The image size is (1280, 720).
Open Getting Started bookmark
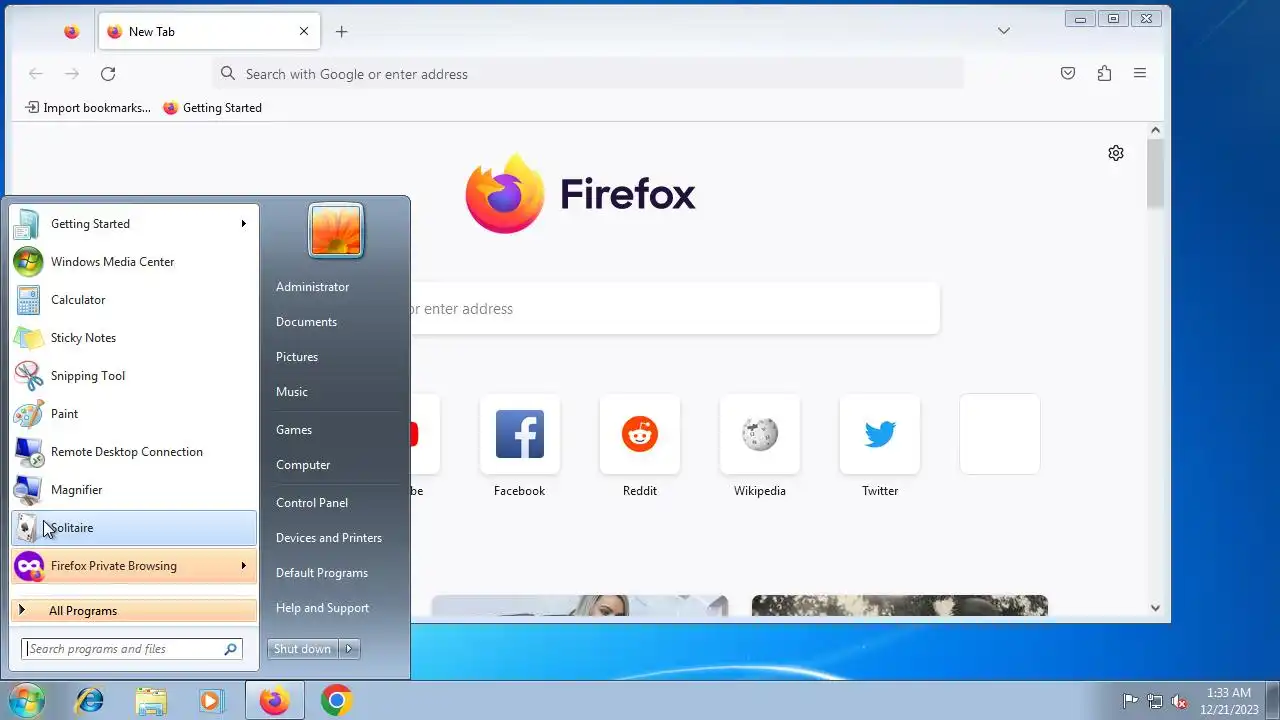pos(212,108)
